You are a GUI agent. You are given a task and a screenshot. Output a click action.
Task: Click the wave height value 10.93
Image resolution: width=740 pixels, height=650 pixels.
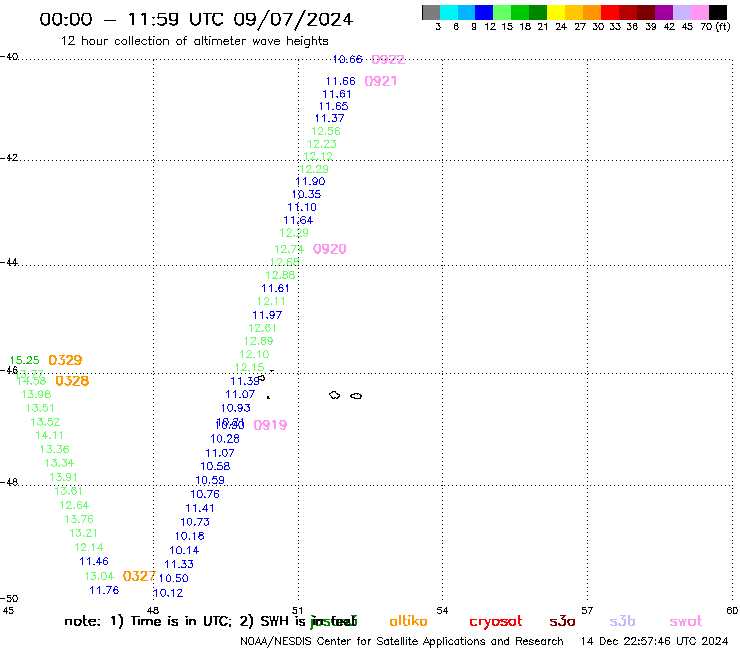[x=235, y=408]
